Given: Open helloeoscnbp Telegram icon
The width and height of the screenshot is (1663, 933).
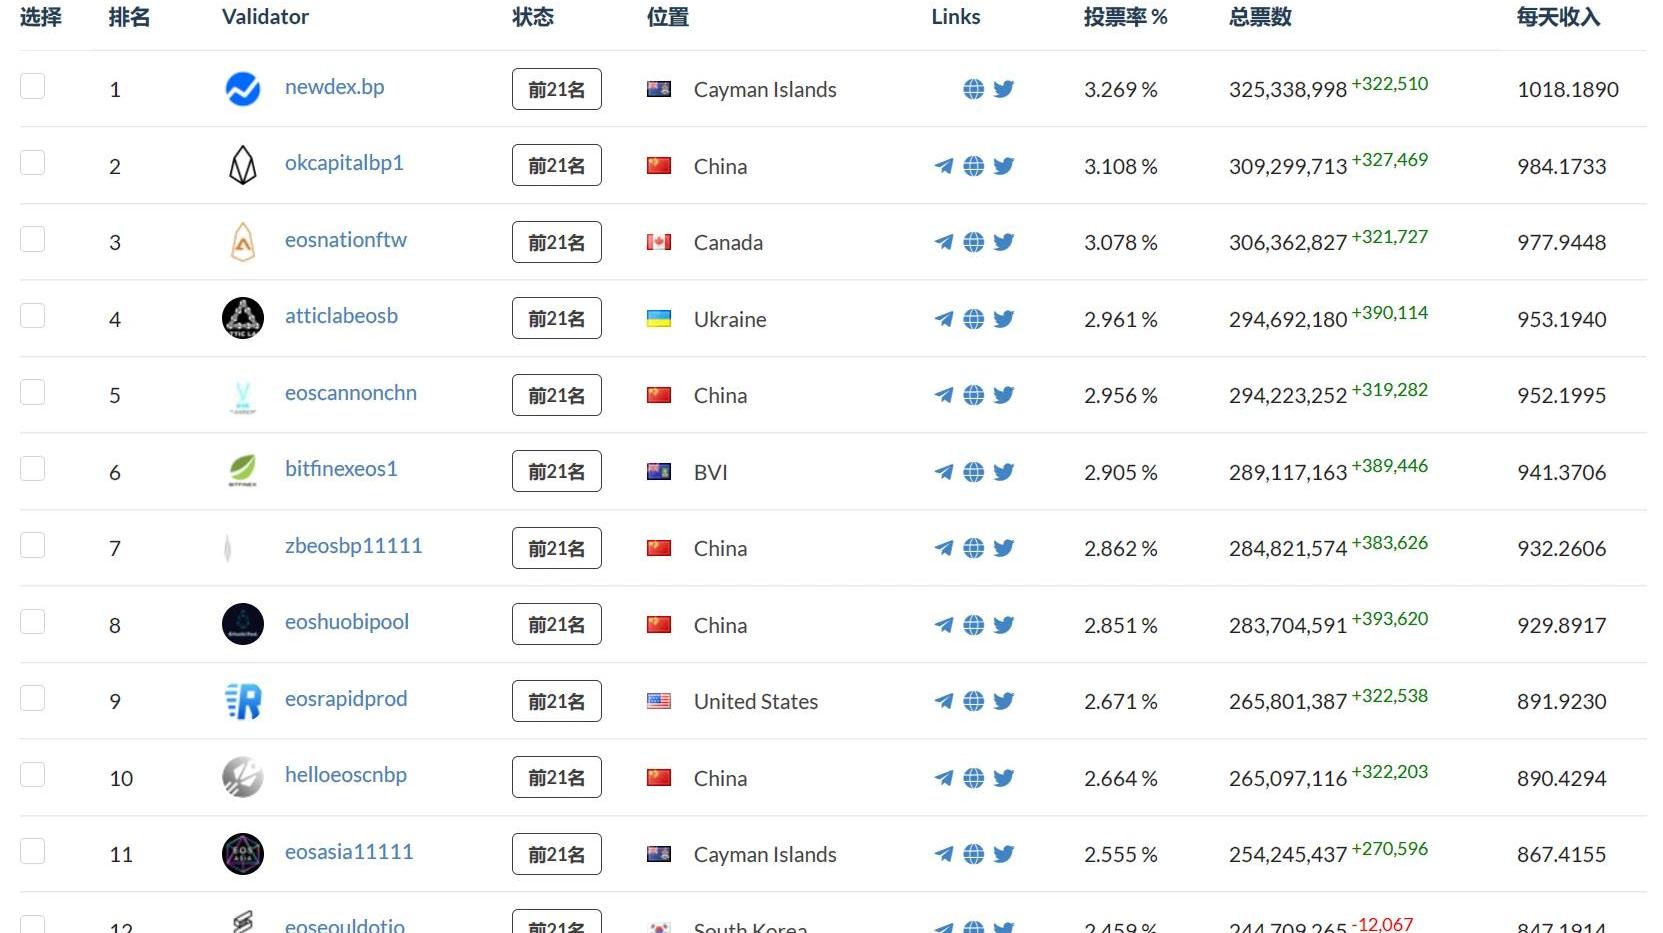Looking at the screenshot, I should click(943, 778).
